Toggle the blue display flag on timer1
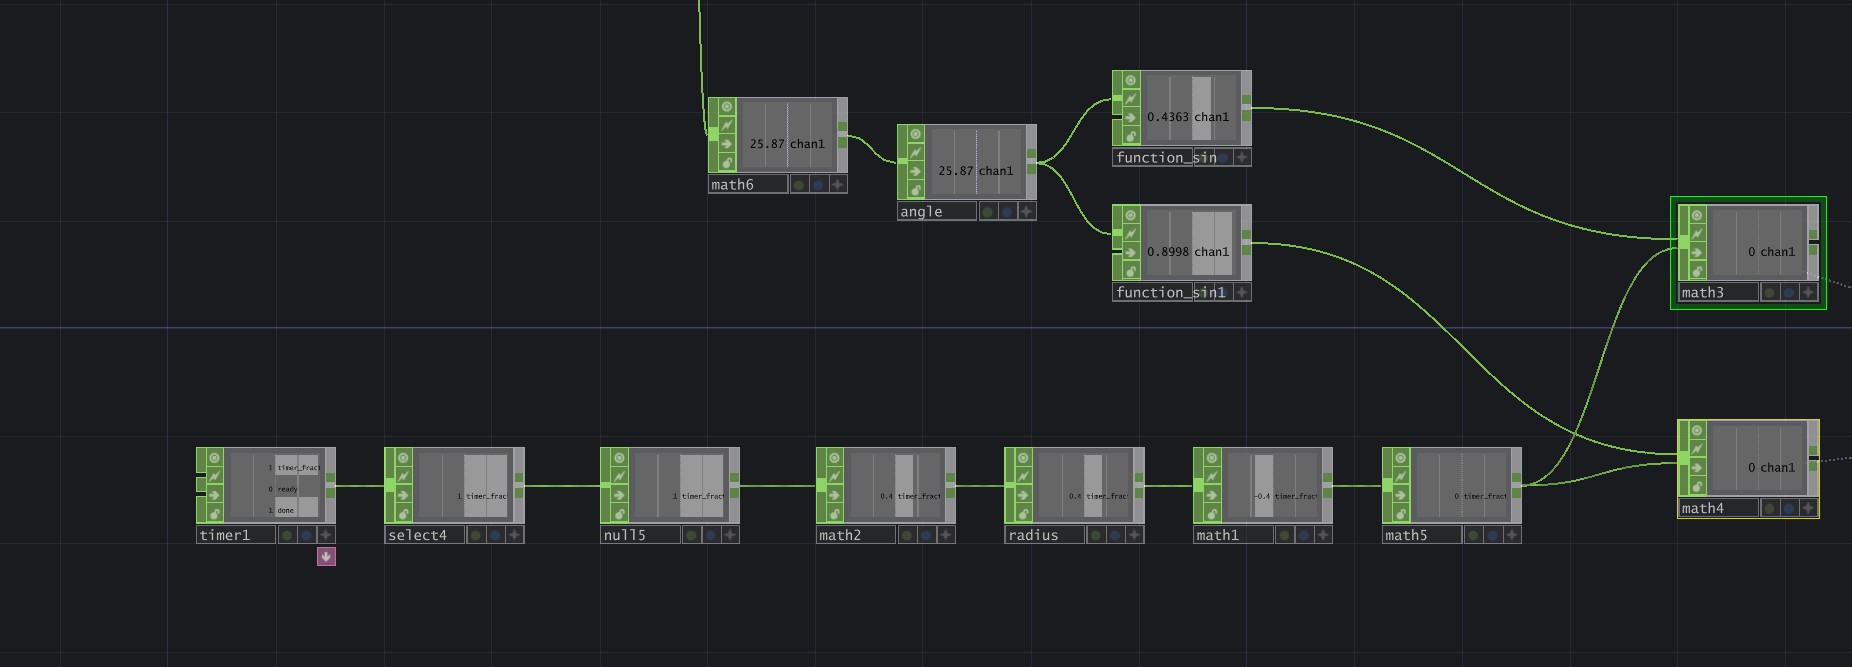Image resolution: width=1852 pixels, height=667 pixels. (x=307, y=535)
